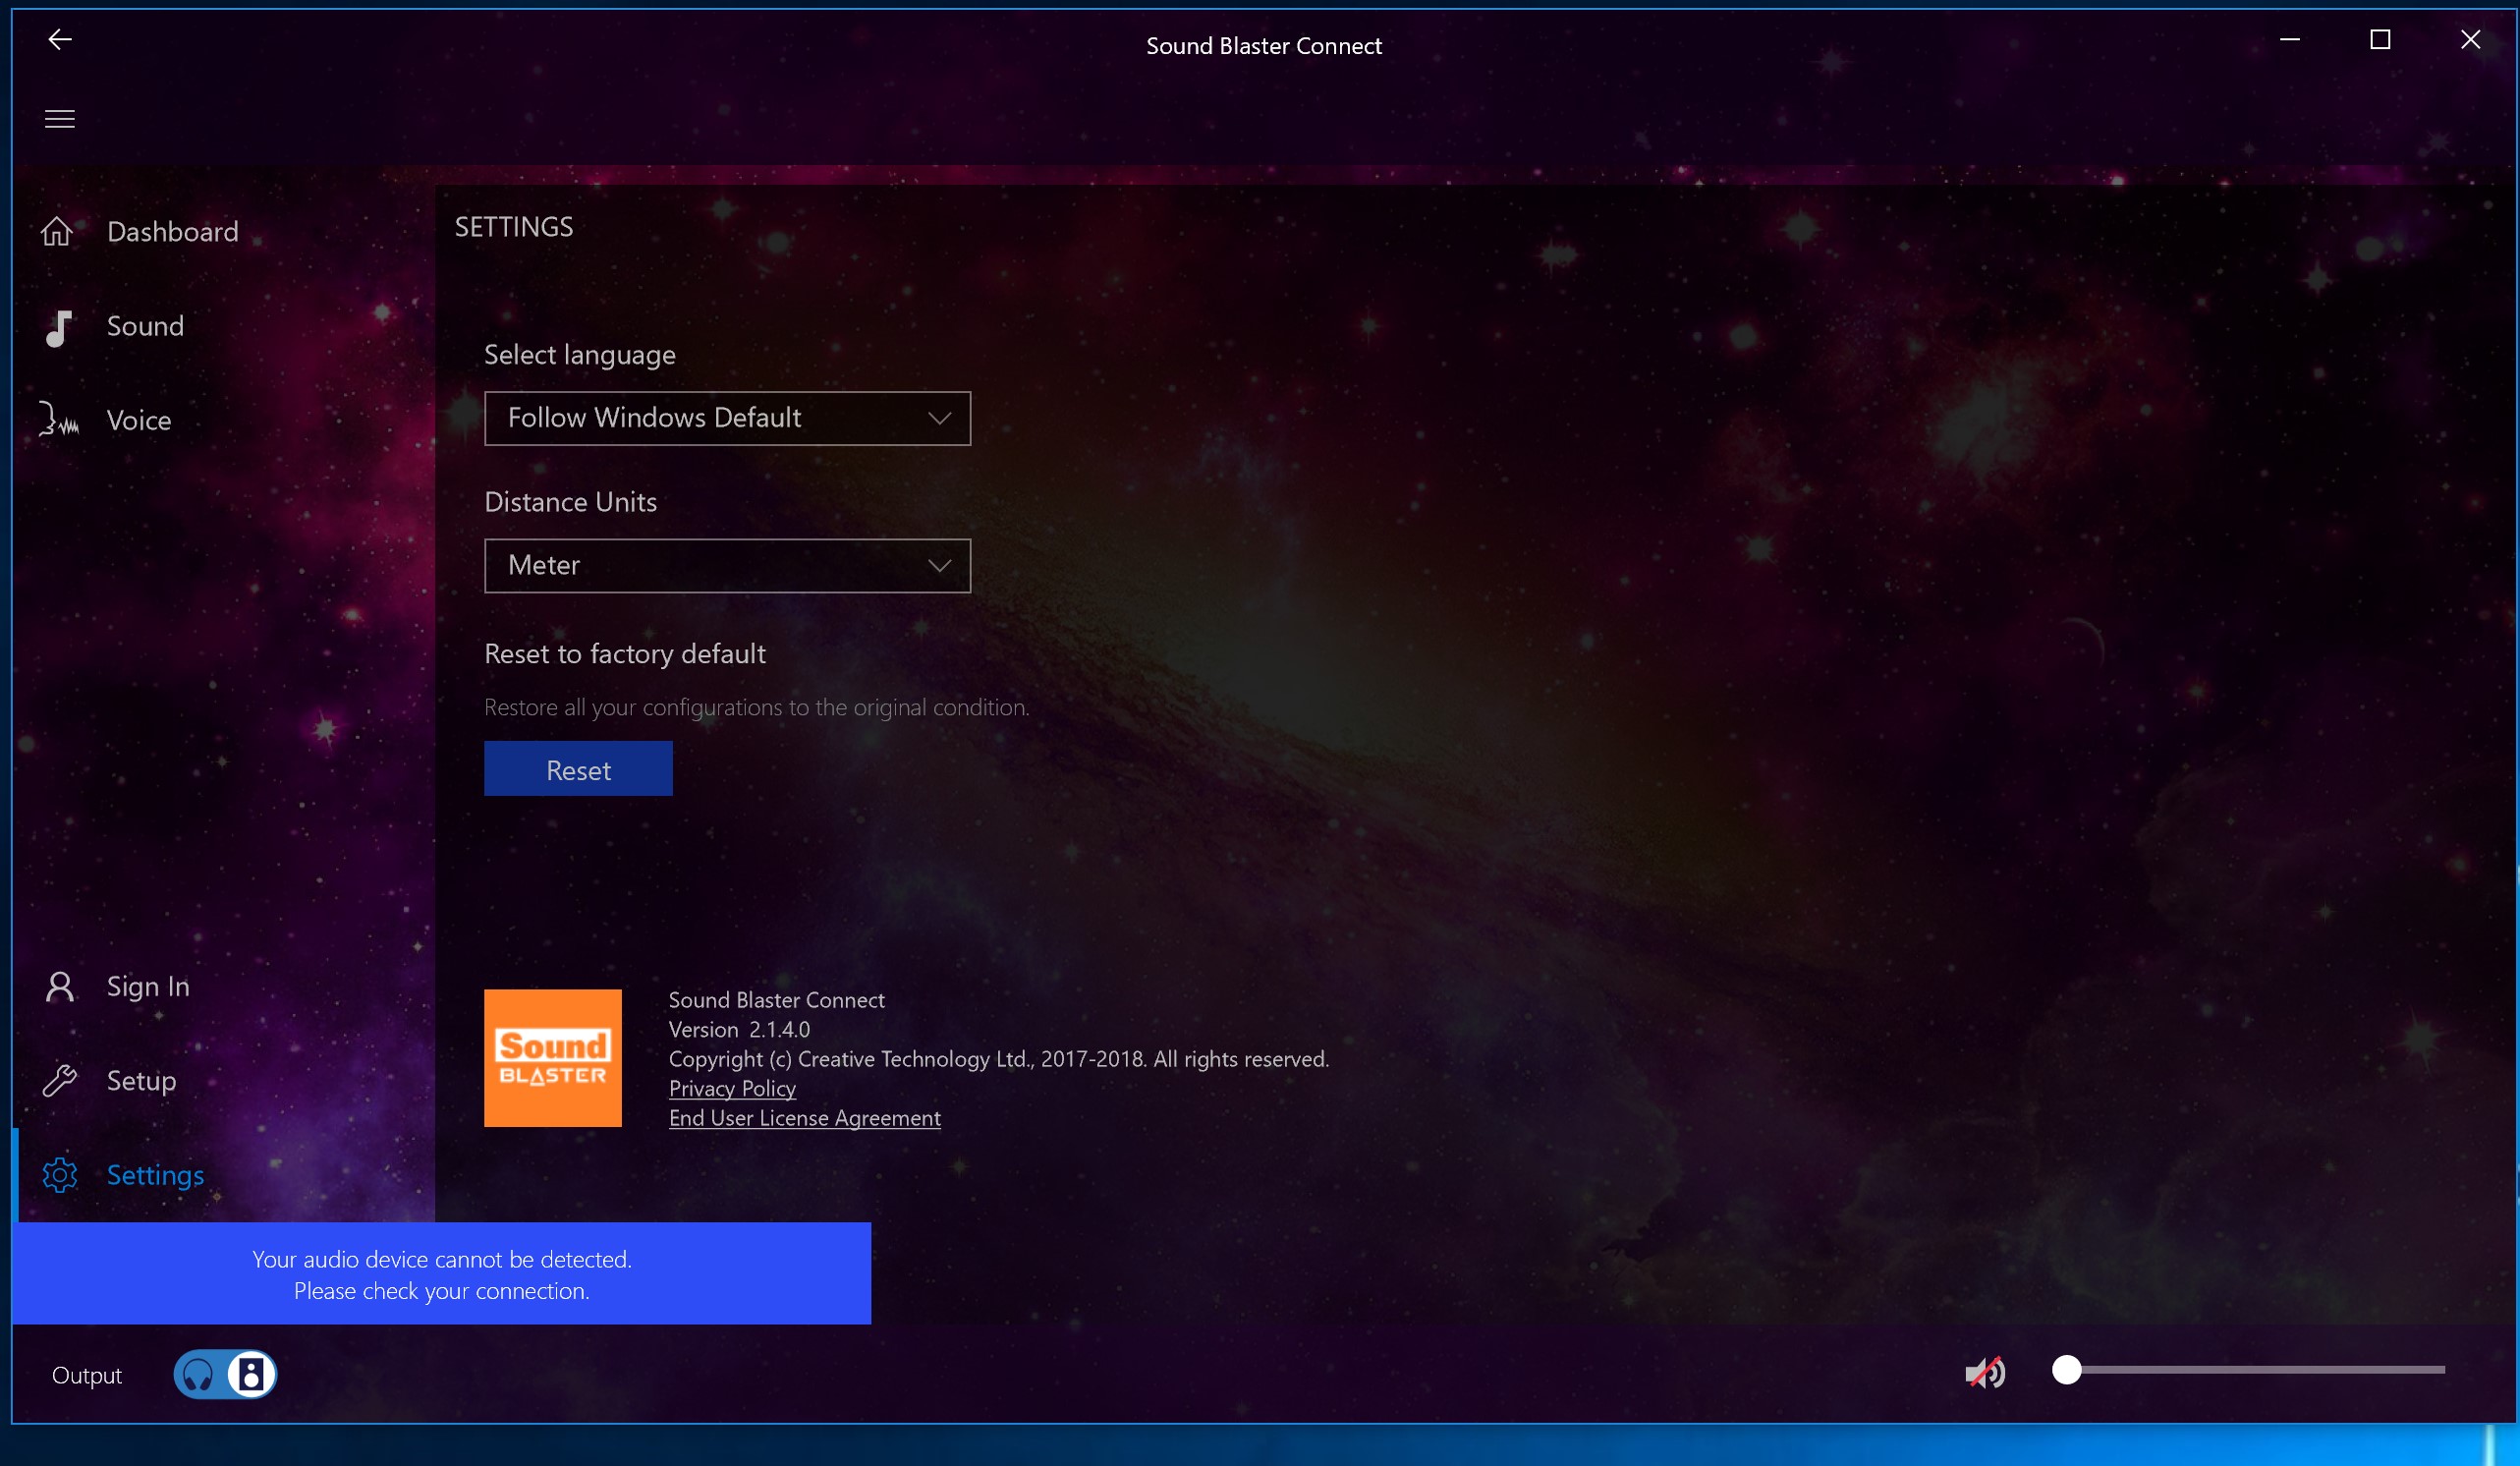Screen dimensions: 2520x1466
Task: Close the Sound Blaster Connect window
Action: click(2470, 40)
